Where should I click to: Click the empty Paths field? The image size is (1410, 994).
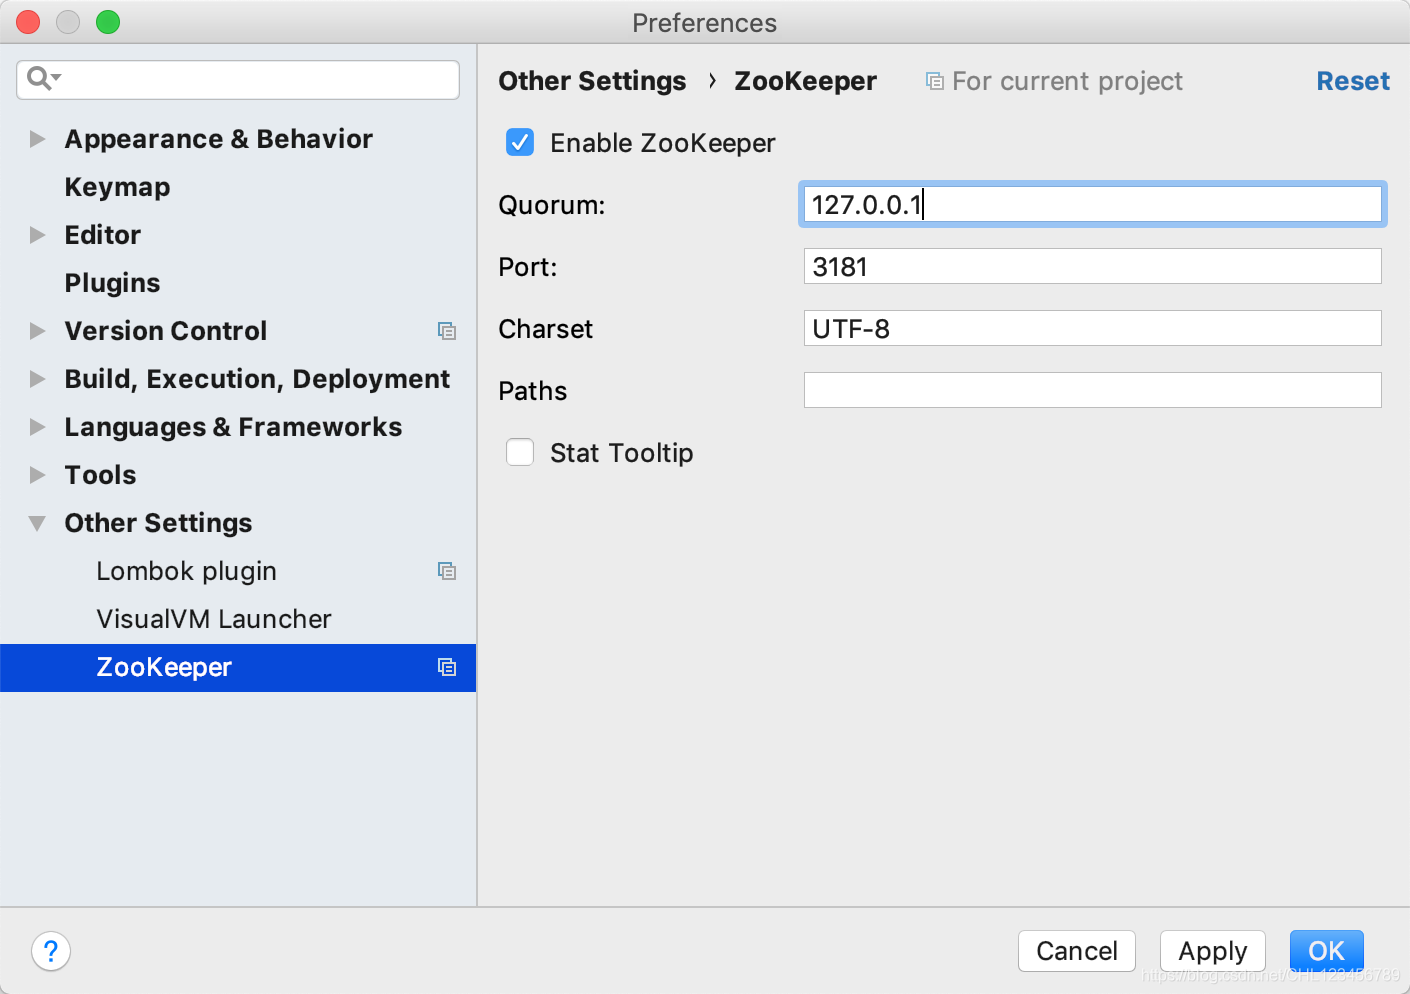pos(1092,390)
